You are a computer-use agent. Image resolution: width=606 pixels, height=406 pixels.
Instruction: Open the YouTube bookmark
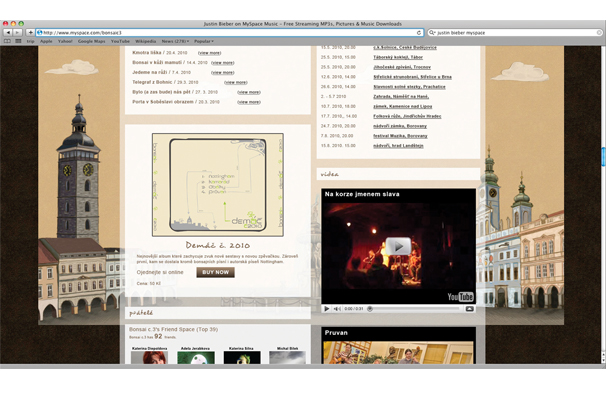pos(119,41)
